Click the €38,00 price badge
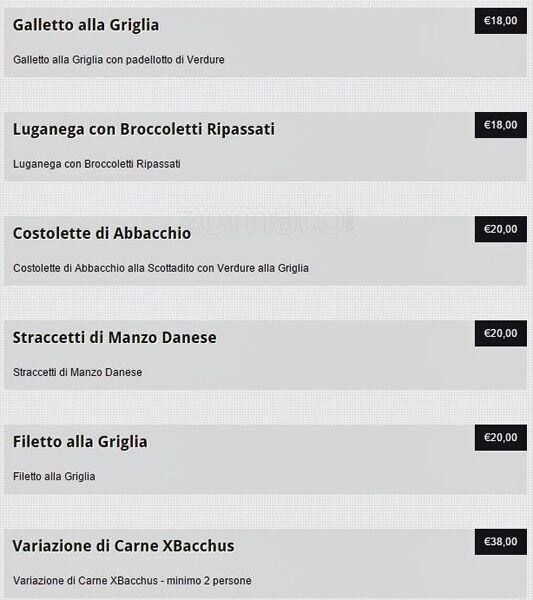The height and width of the screenshot is (600, 533). (x=500, y=542)
